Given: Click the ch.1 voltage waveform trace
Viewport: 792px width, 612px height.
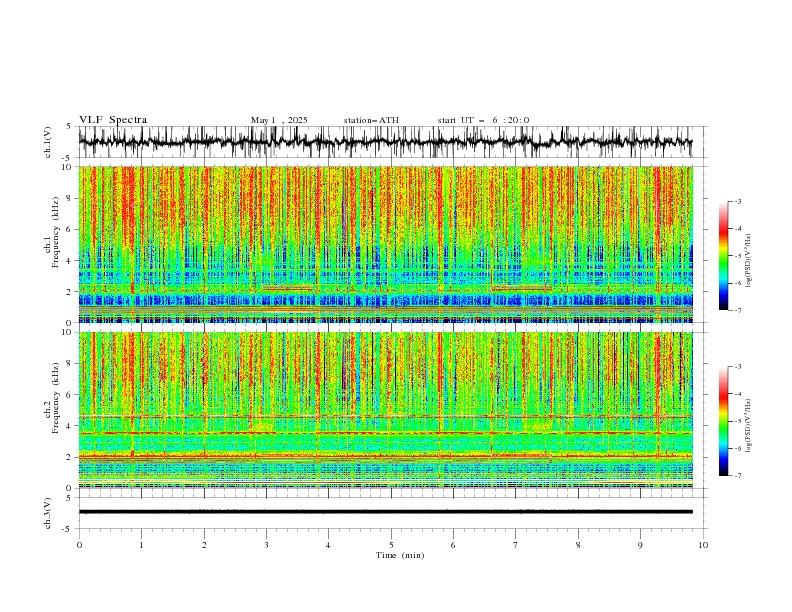Looking at the screenshot, I should coord(385,142).
